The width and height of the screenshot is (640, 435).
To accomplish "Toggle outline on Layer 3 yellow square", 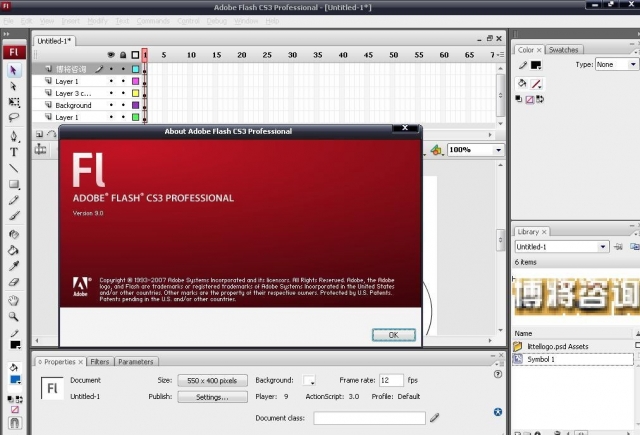I will (x=136, y=93).
